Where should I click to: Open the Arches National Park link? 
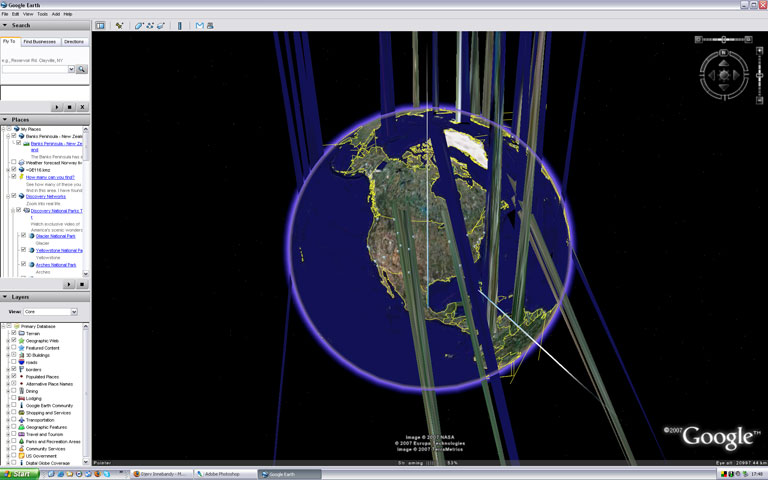pos(56,264)
